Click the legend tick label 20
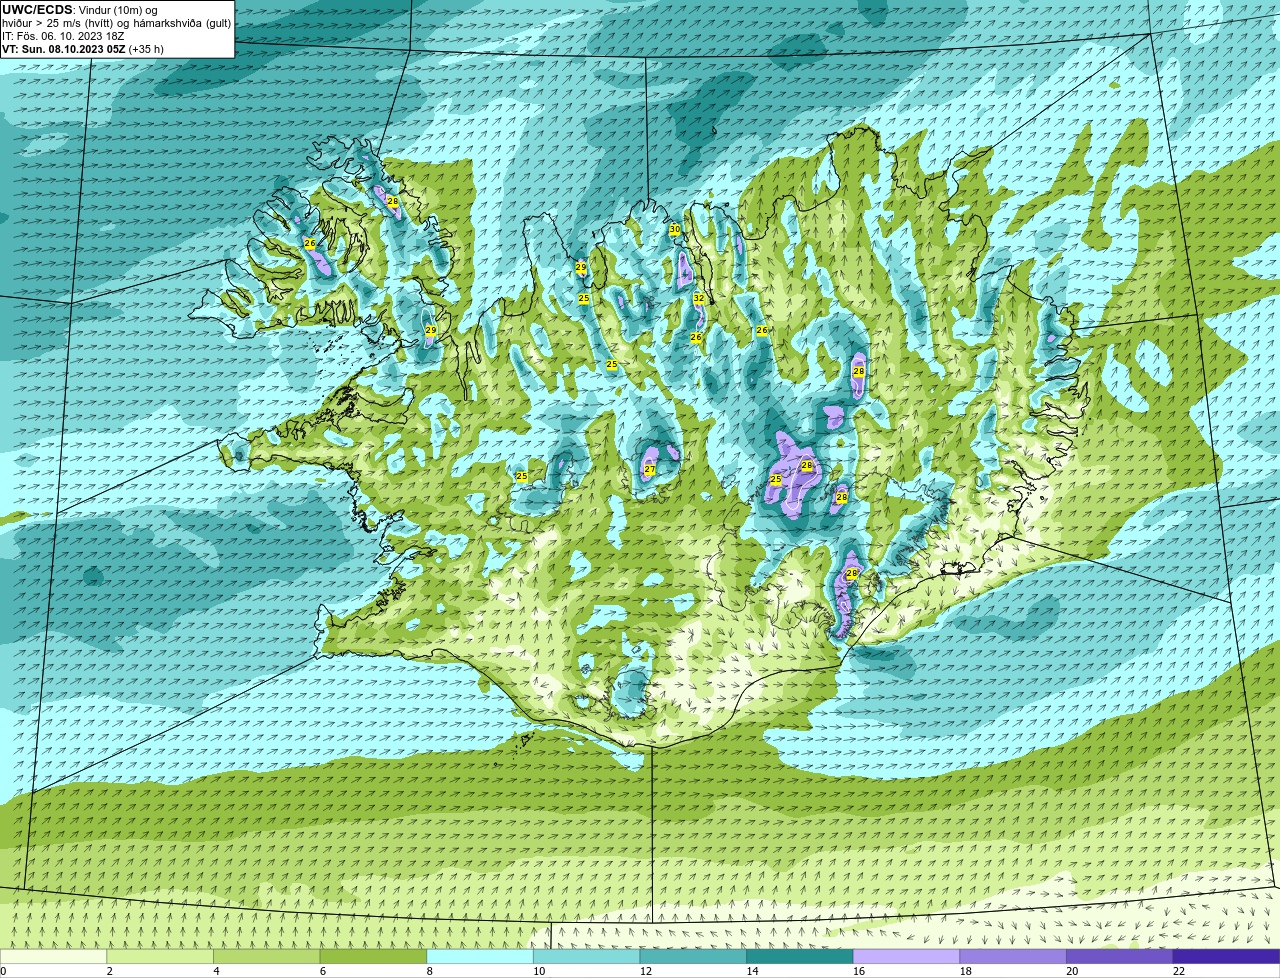The image size is (1280, 978). click(x=1072, y=971)
